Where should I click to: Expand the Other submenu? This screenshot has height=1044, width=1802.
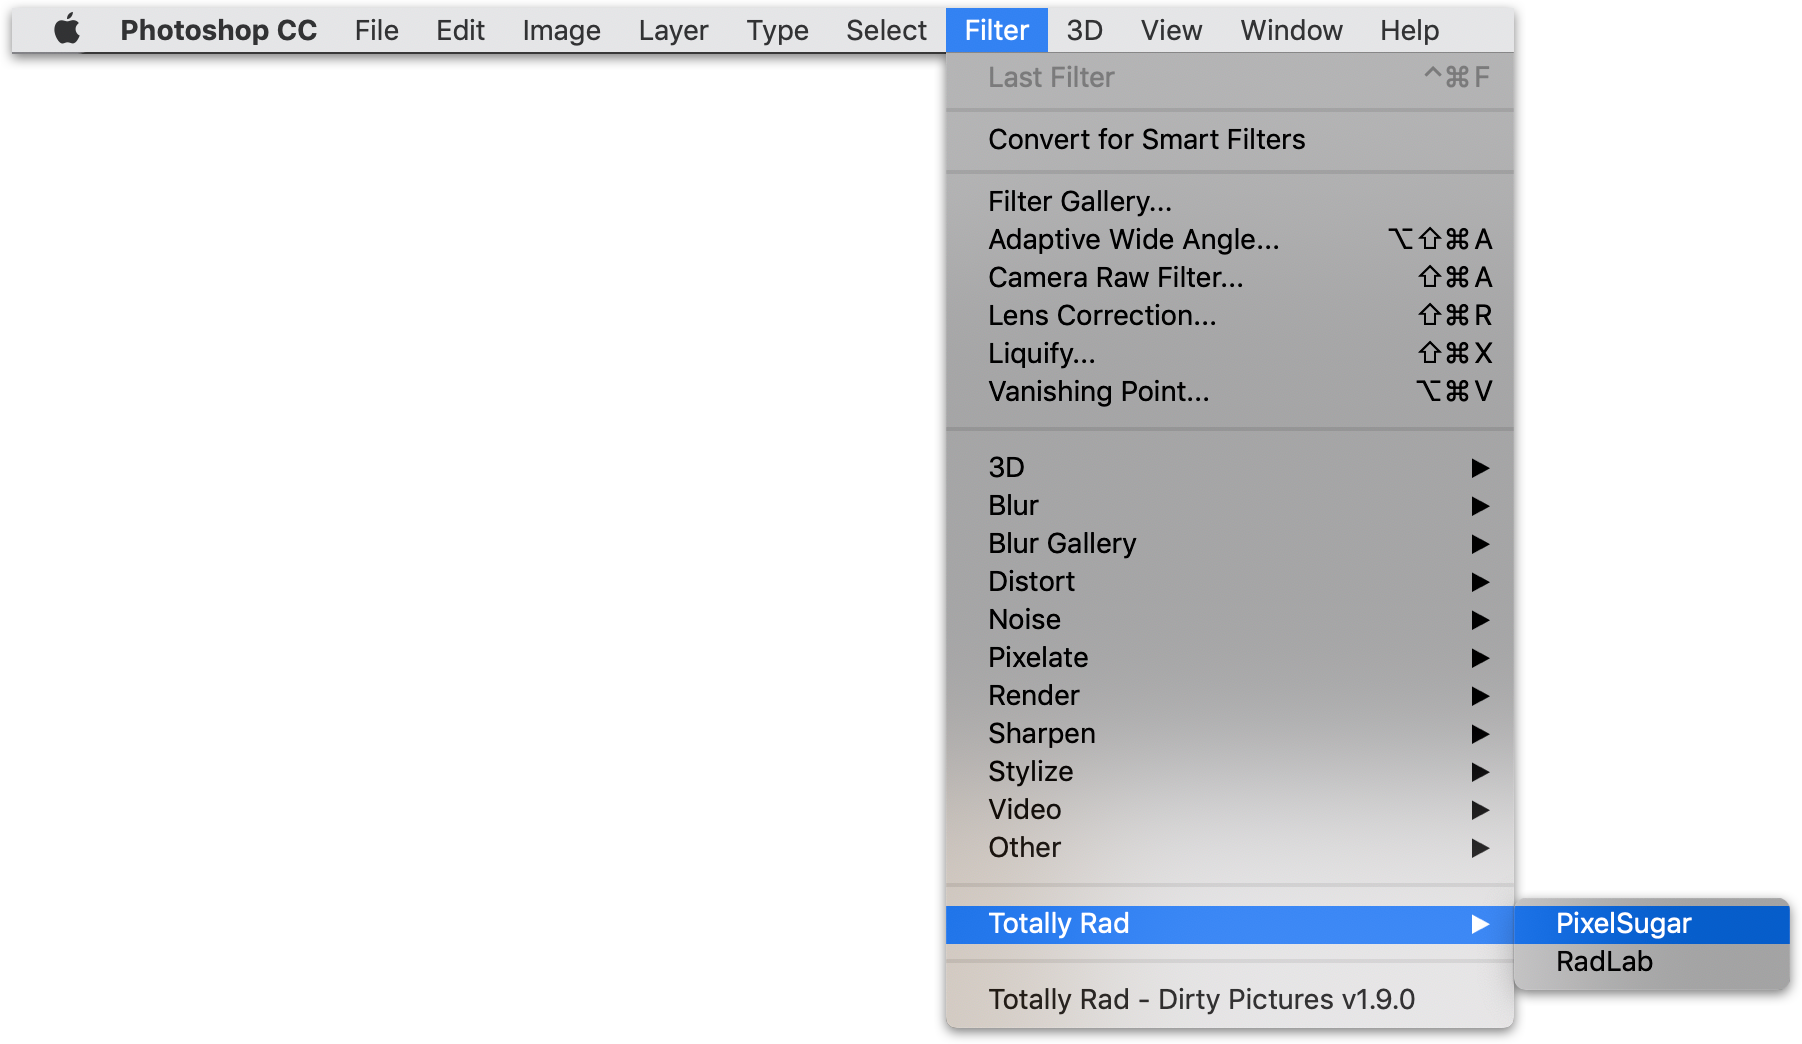[1229, 847]
